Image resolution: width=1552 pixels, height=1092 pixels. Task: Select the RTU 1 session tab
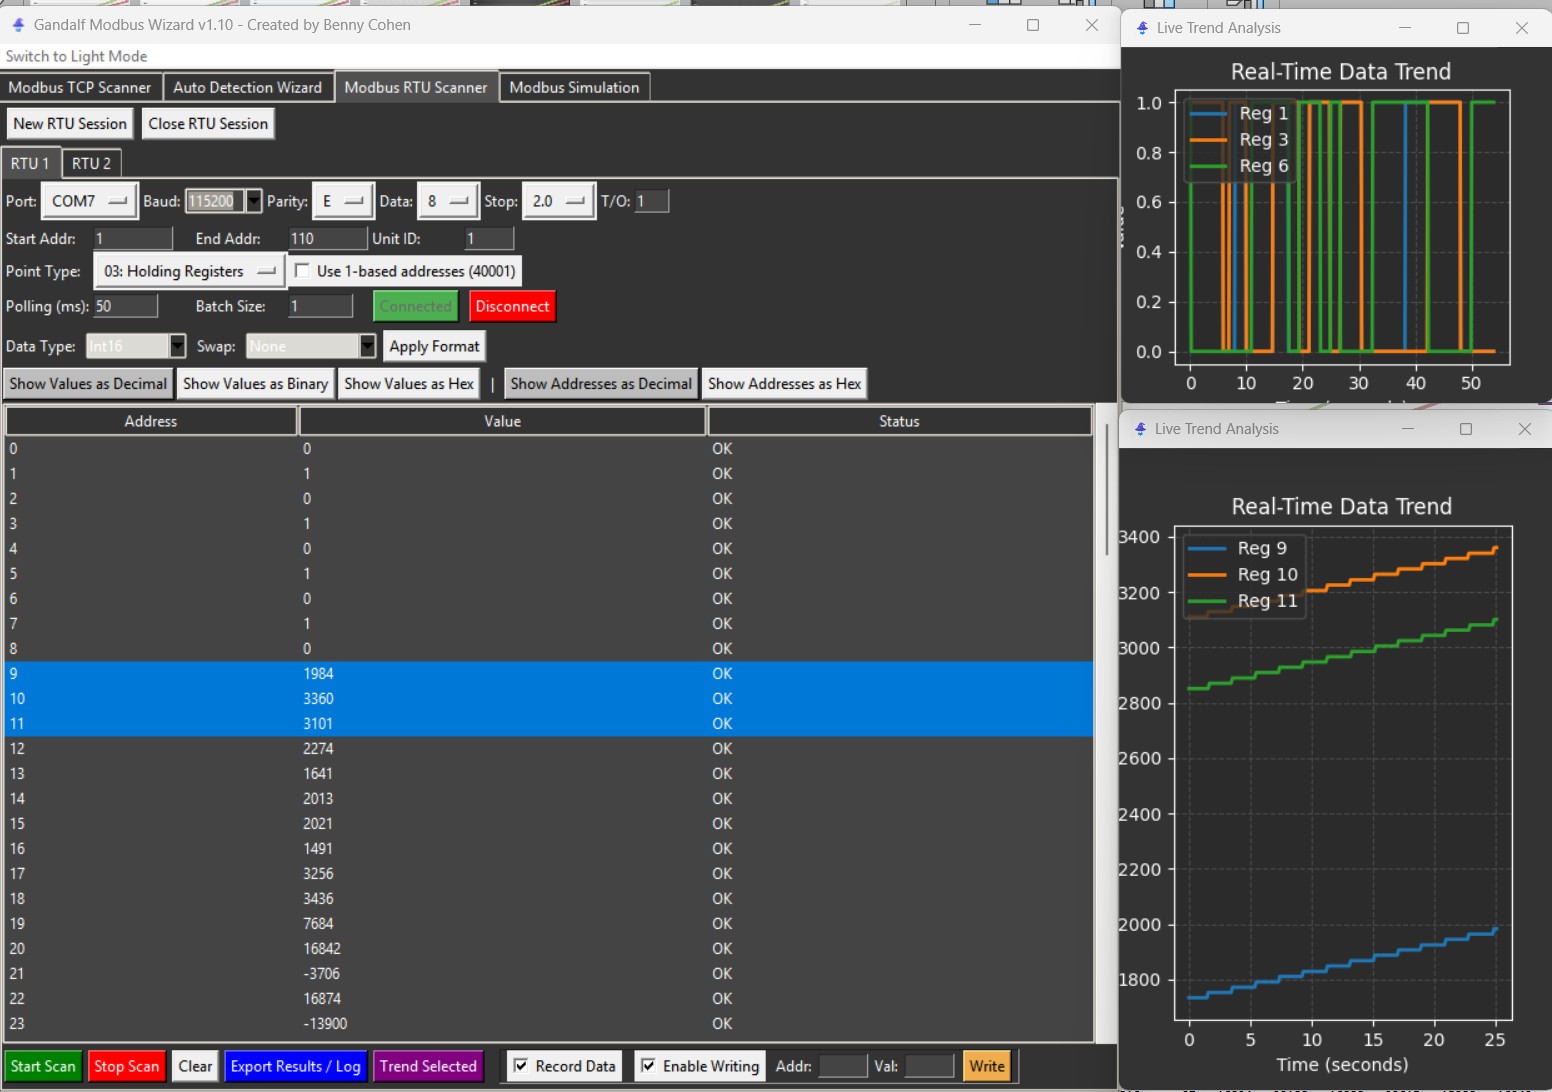coord(30,163)
